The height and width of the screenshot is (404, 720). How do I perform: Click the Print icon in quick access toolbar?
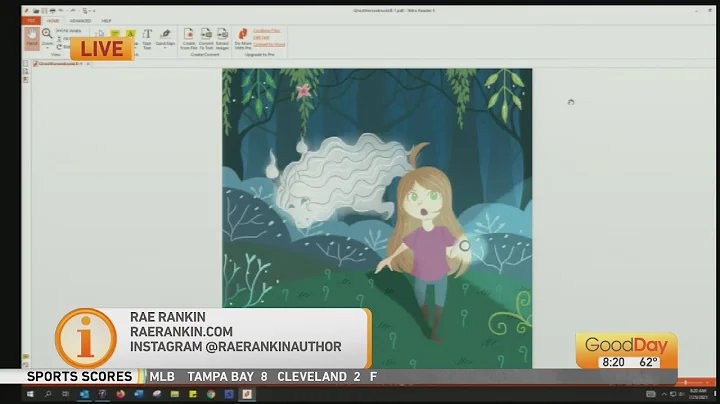point(52,11)
